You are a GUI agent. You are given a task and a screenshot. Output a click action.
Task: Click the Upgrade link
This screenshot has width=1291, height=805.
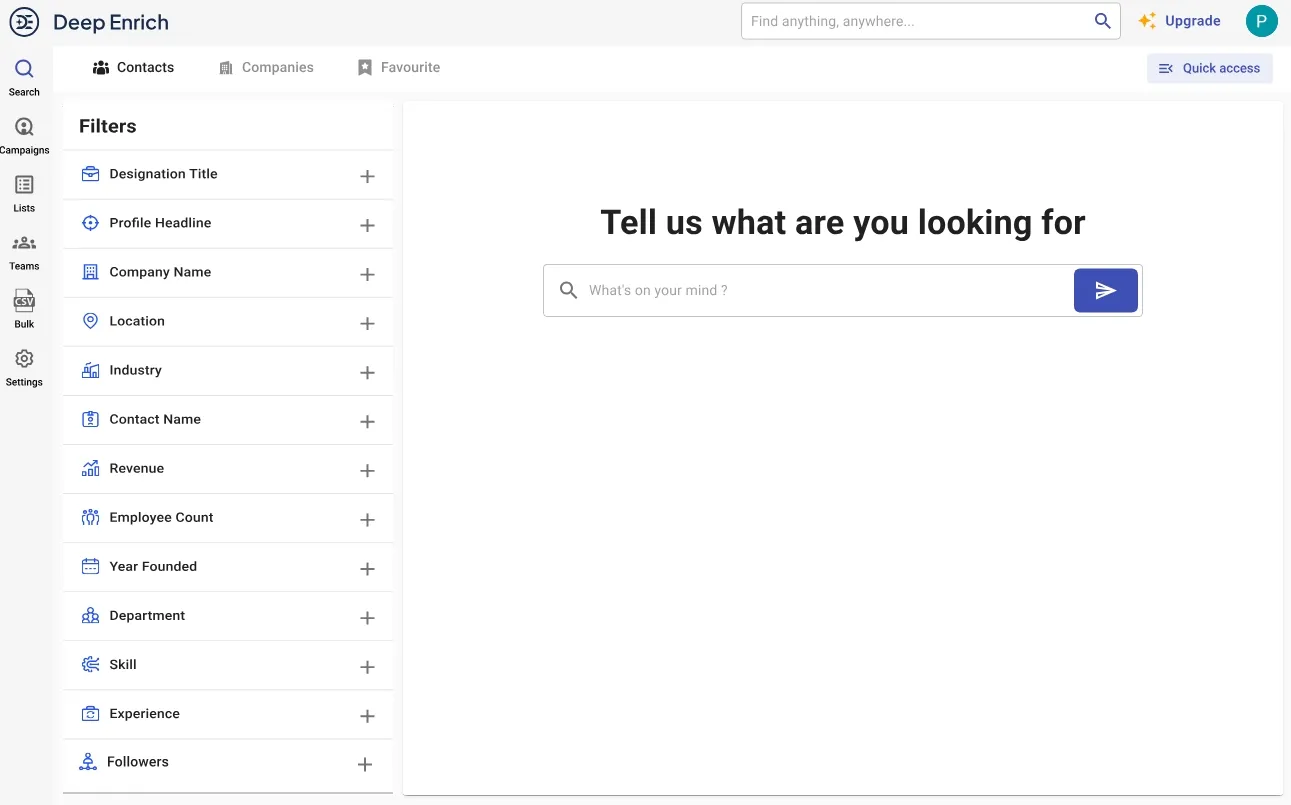[x=1180, y=21]
